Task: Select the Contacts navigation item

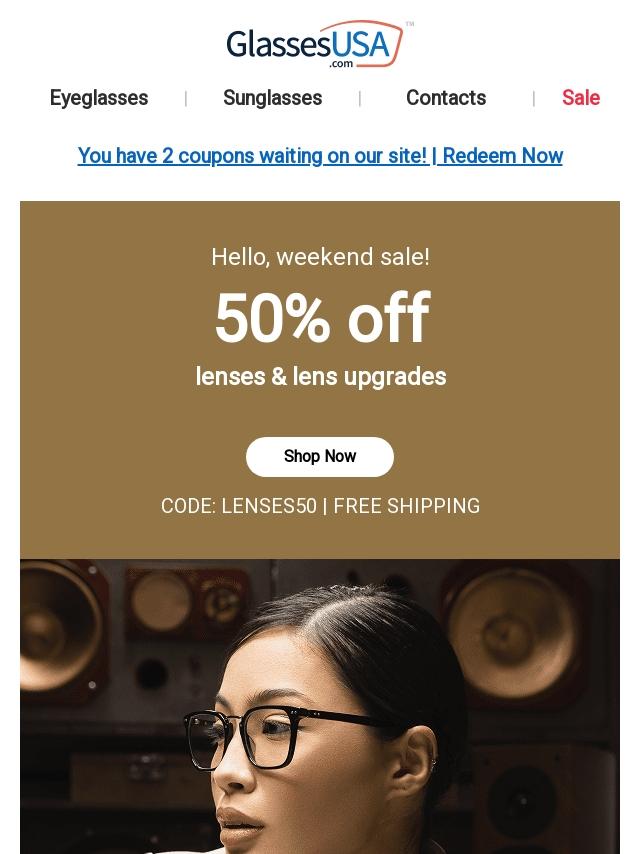Action: (x=446, y=98)
